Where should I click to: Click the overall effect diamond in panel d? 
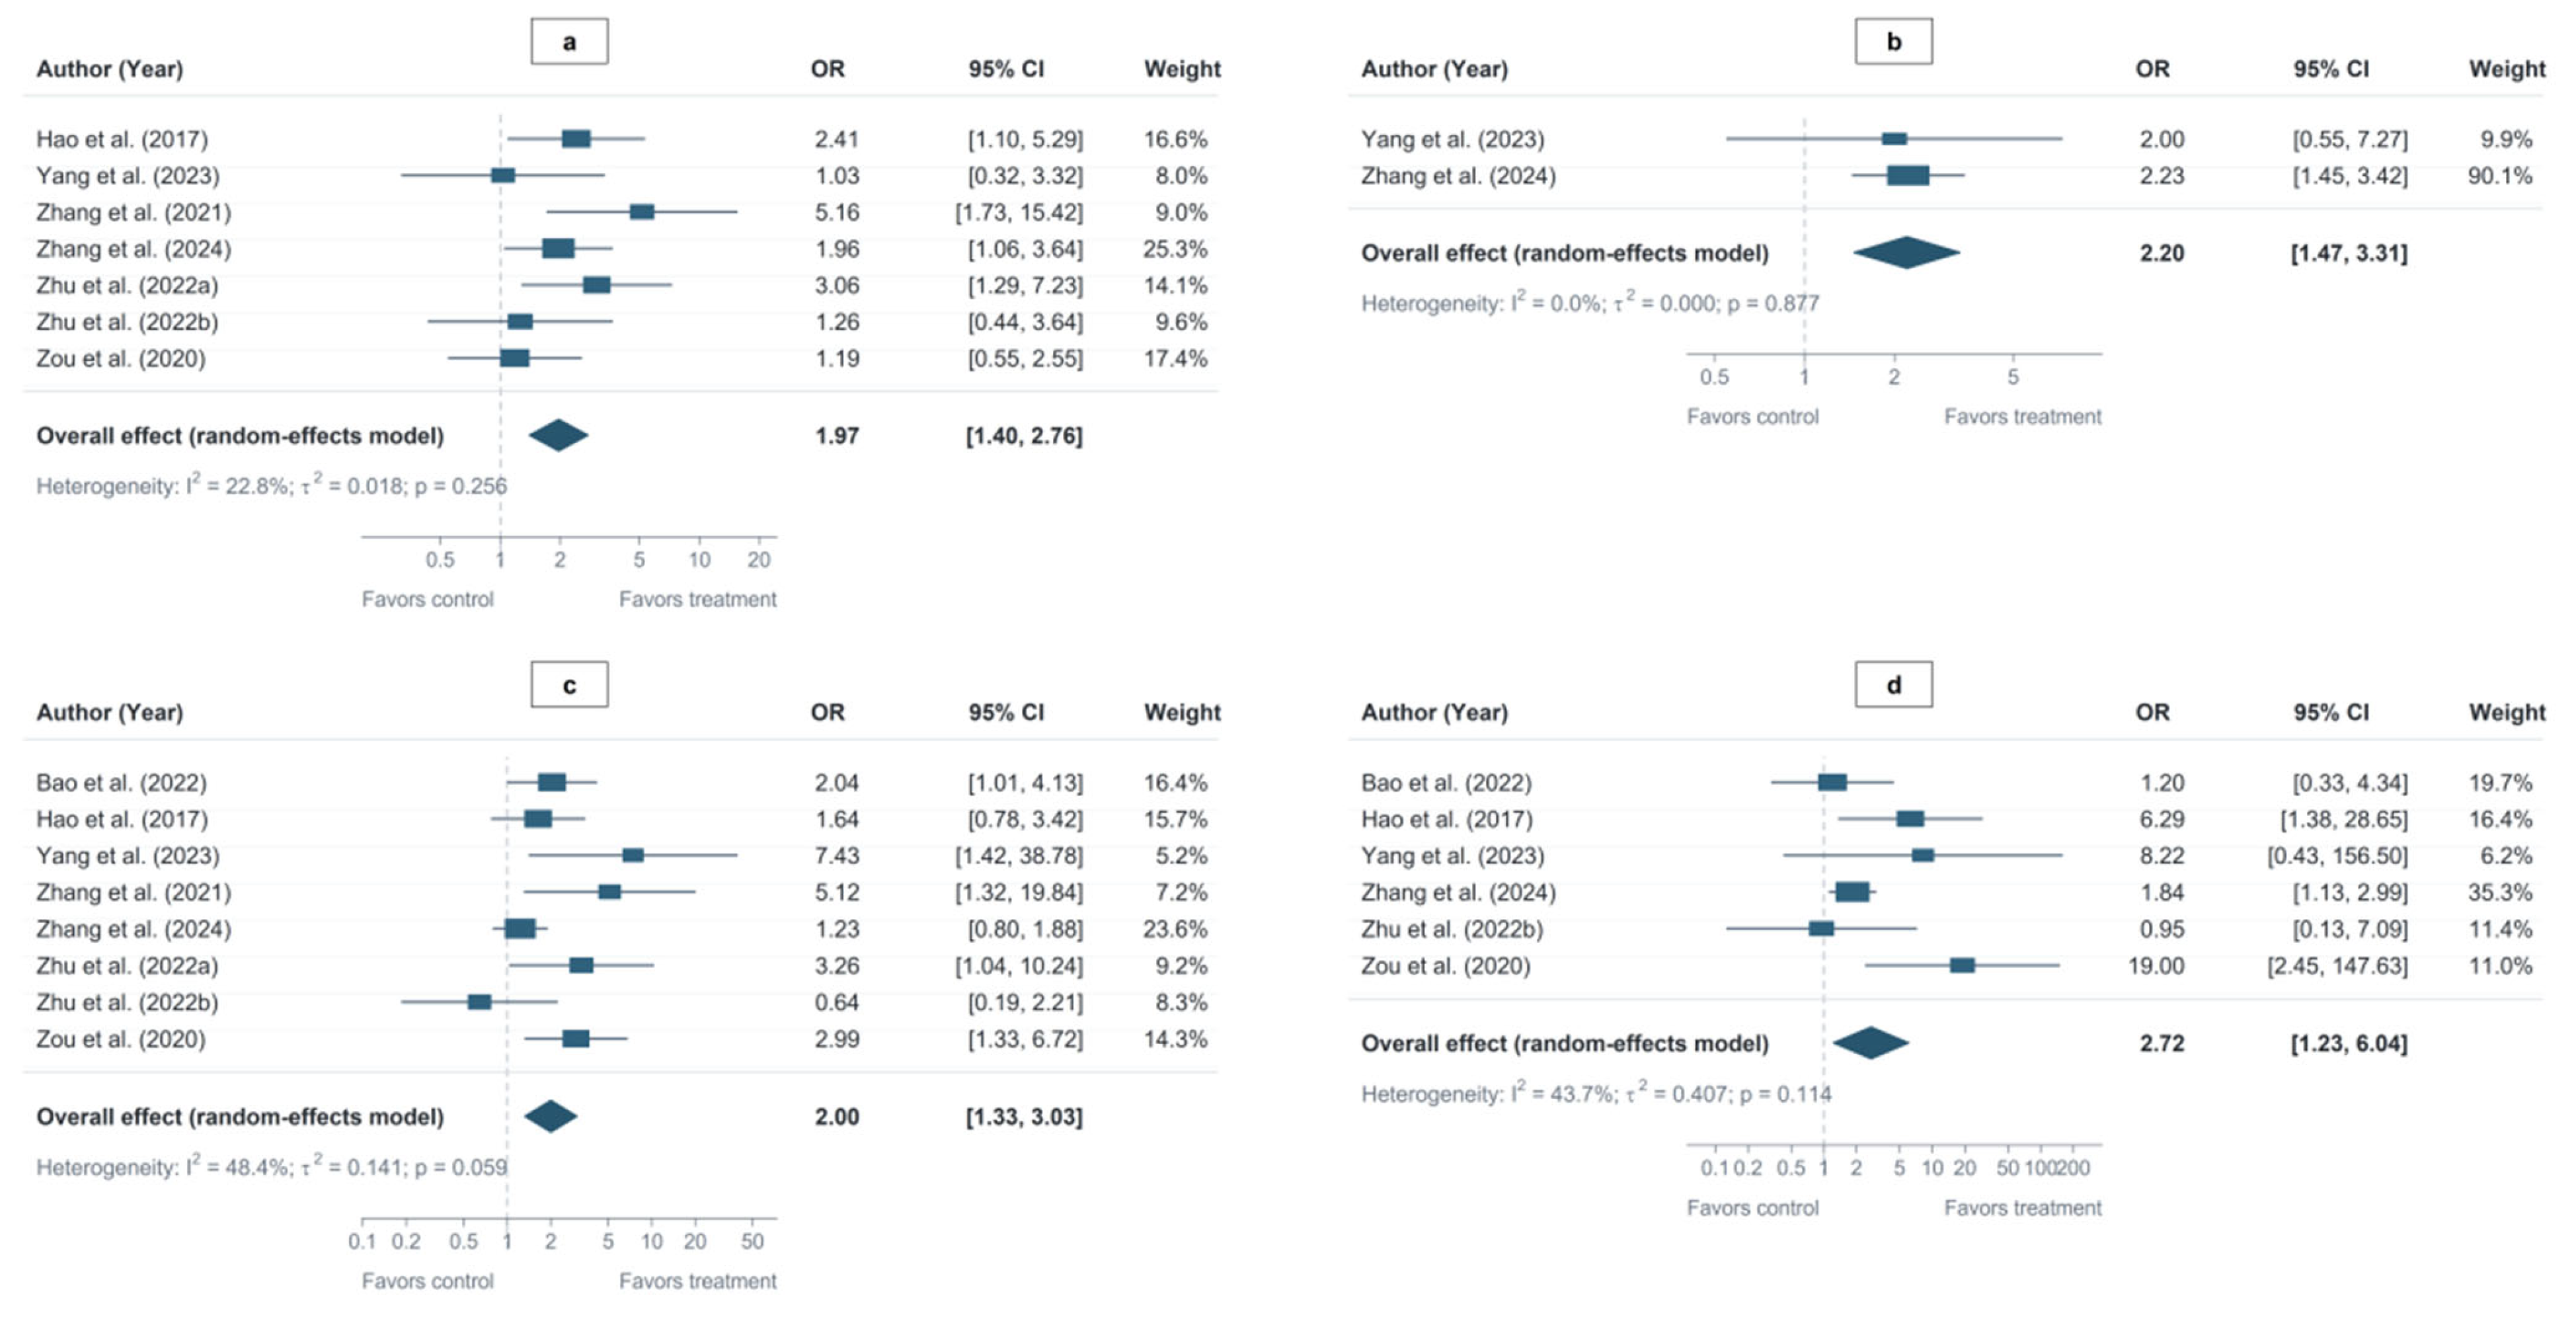click(1870, 1043)
